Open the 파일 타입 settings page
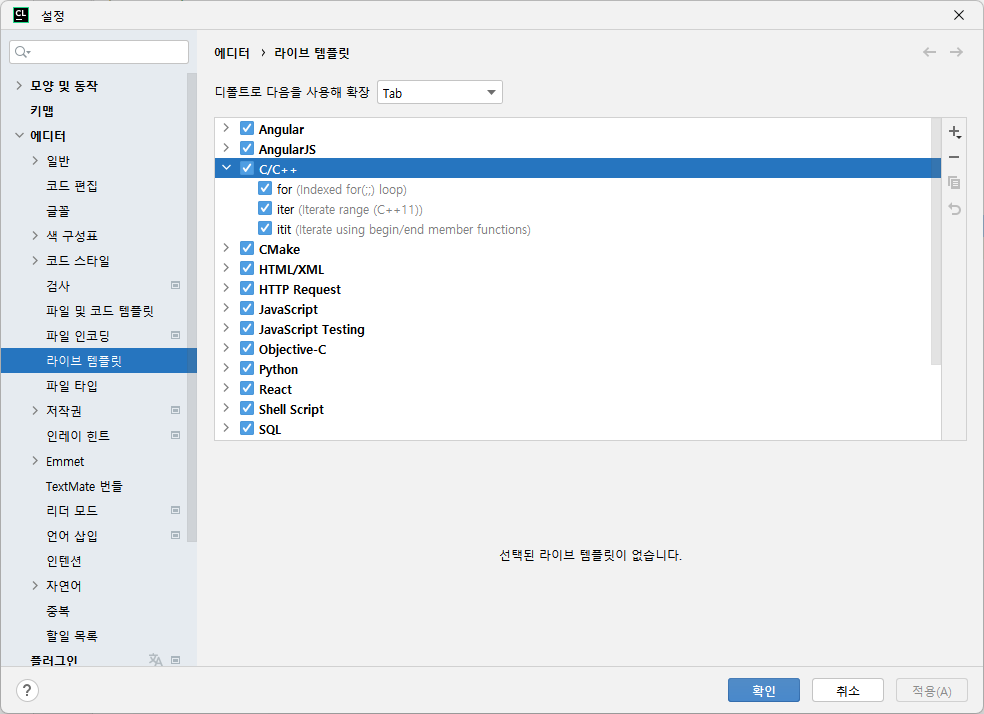 tap(72, 386)
